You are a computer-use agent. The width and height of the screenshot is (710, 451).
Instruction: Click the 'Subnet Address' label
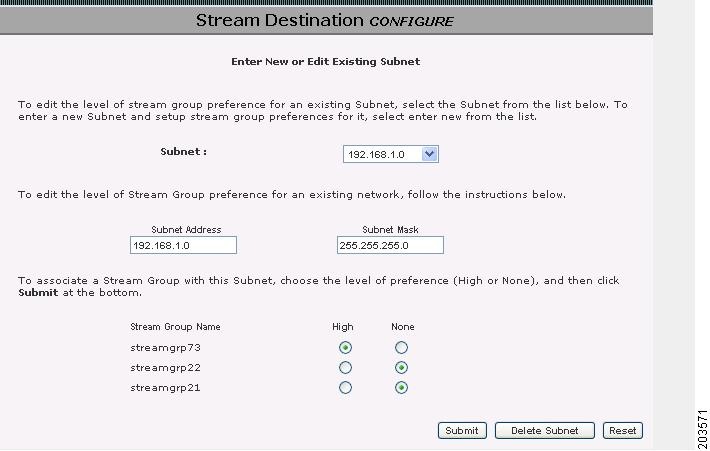[x=186, y=230]
